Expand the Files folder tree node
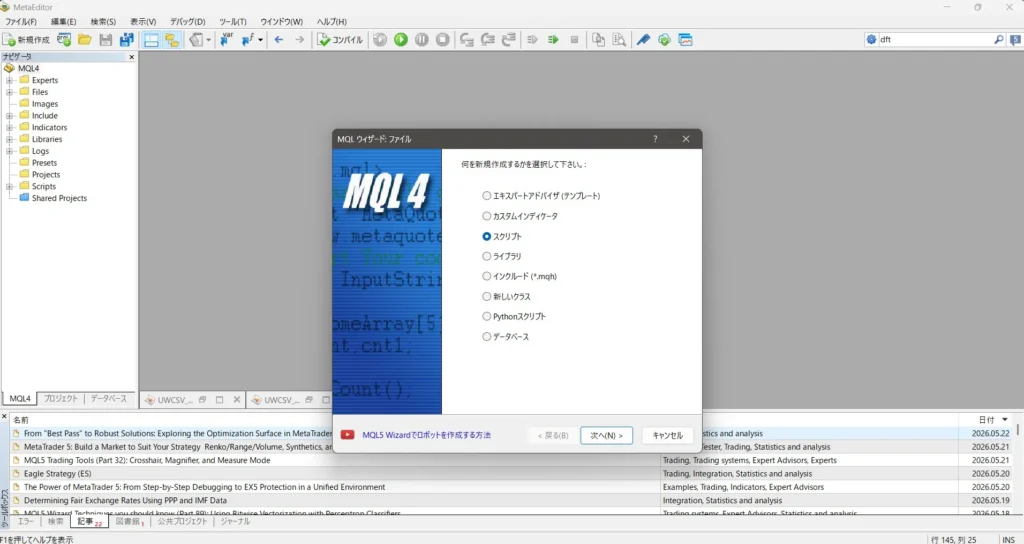The width and height of the screenshot is (1024, 544). (x=9, y=92)
